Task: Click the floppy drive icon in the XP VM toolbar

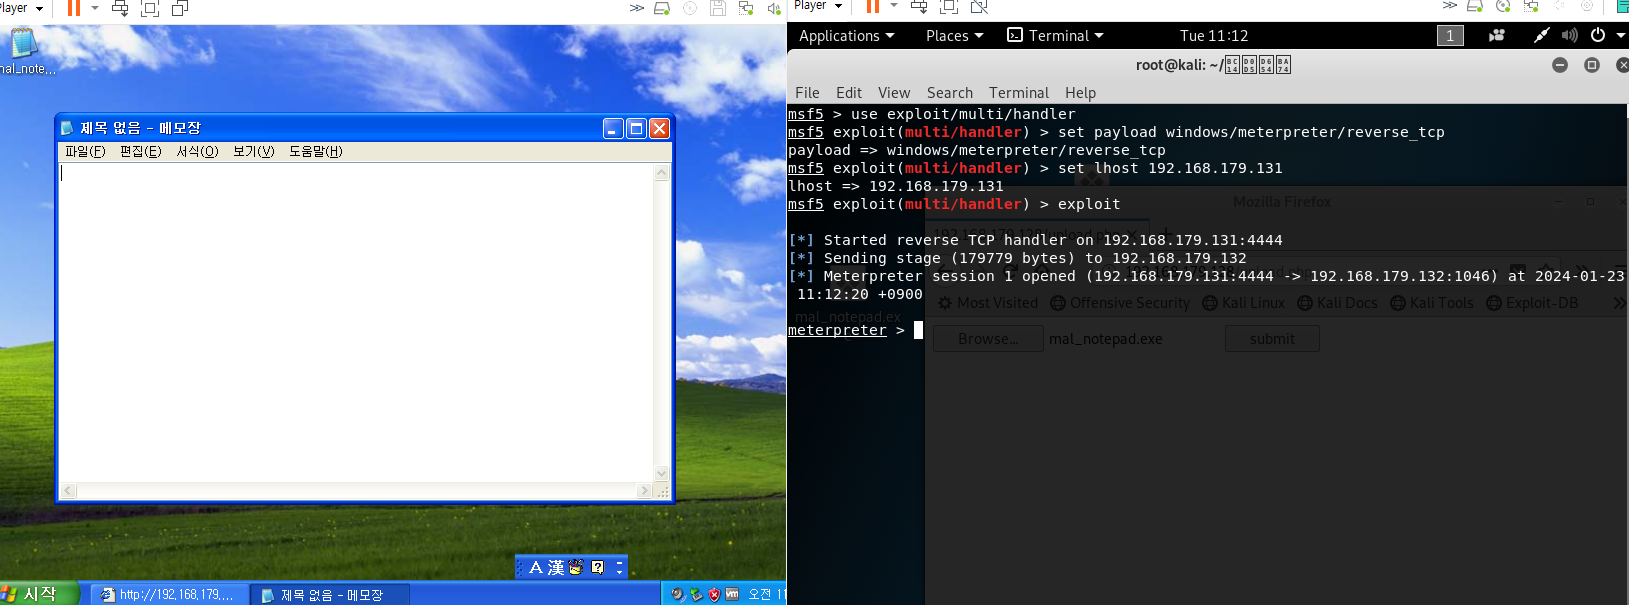Action: tap(718, 8)
